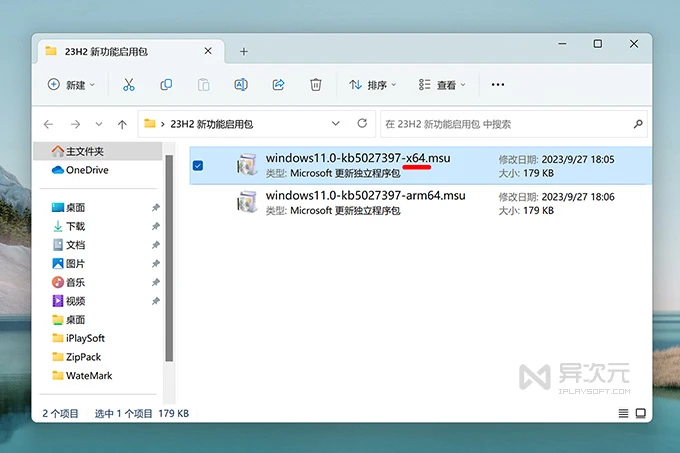Click the x64.msu file icon

coord(247,165)
